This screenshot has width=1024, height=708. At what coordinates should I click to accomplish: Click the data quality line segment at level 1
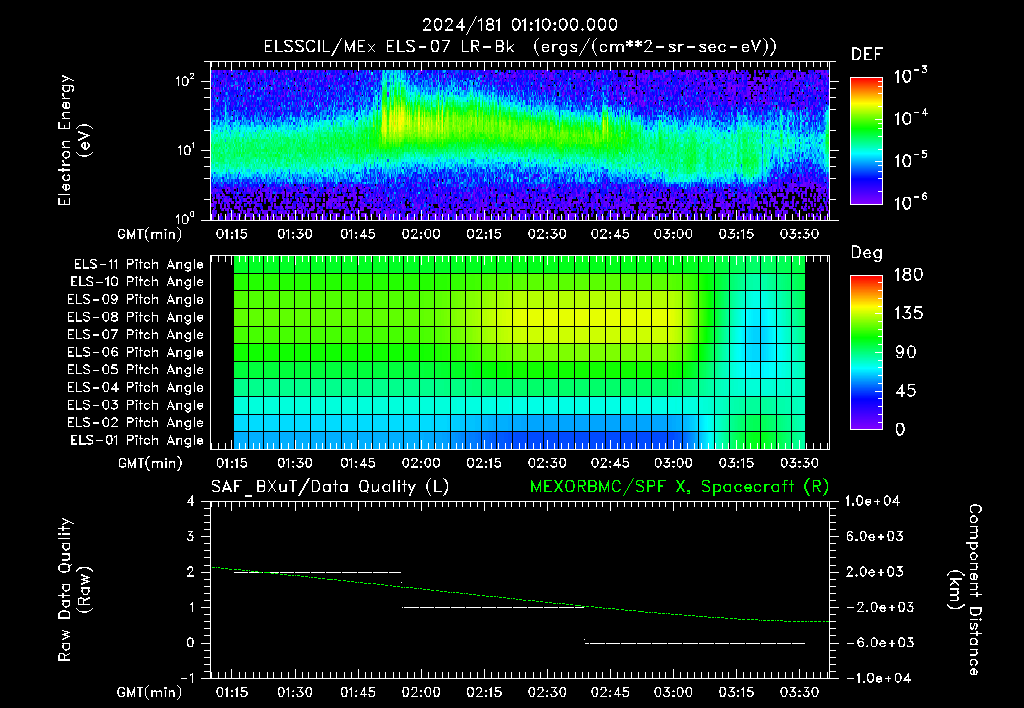(493, 607)
